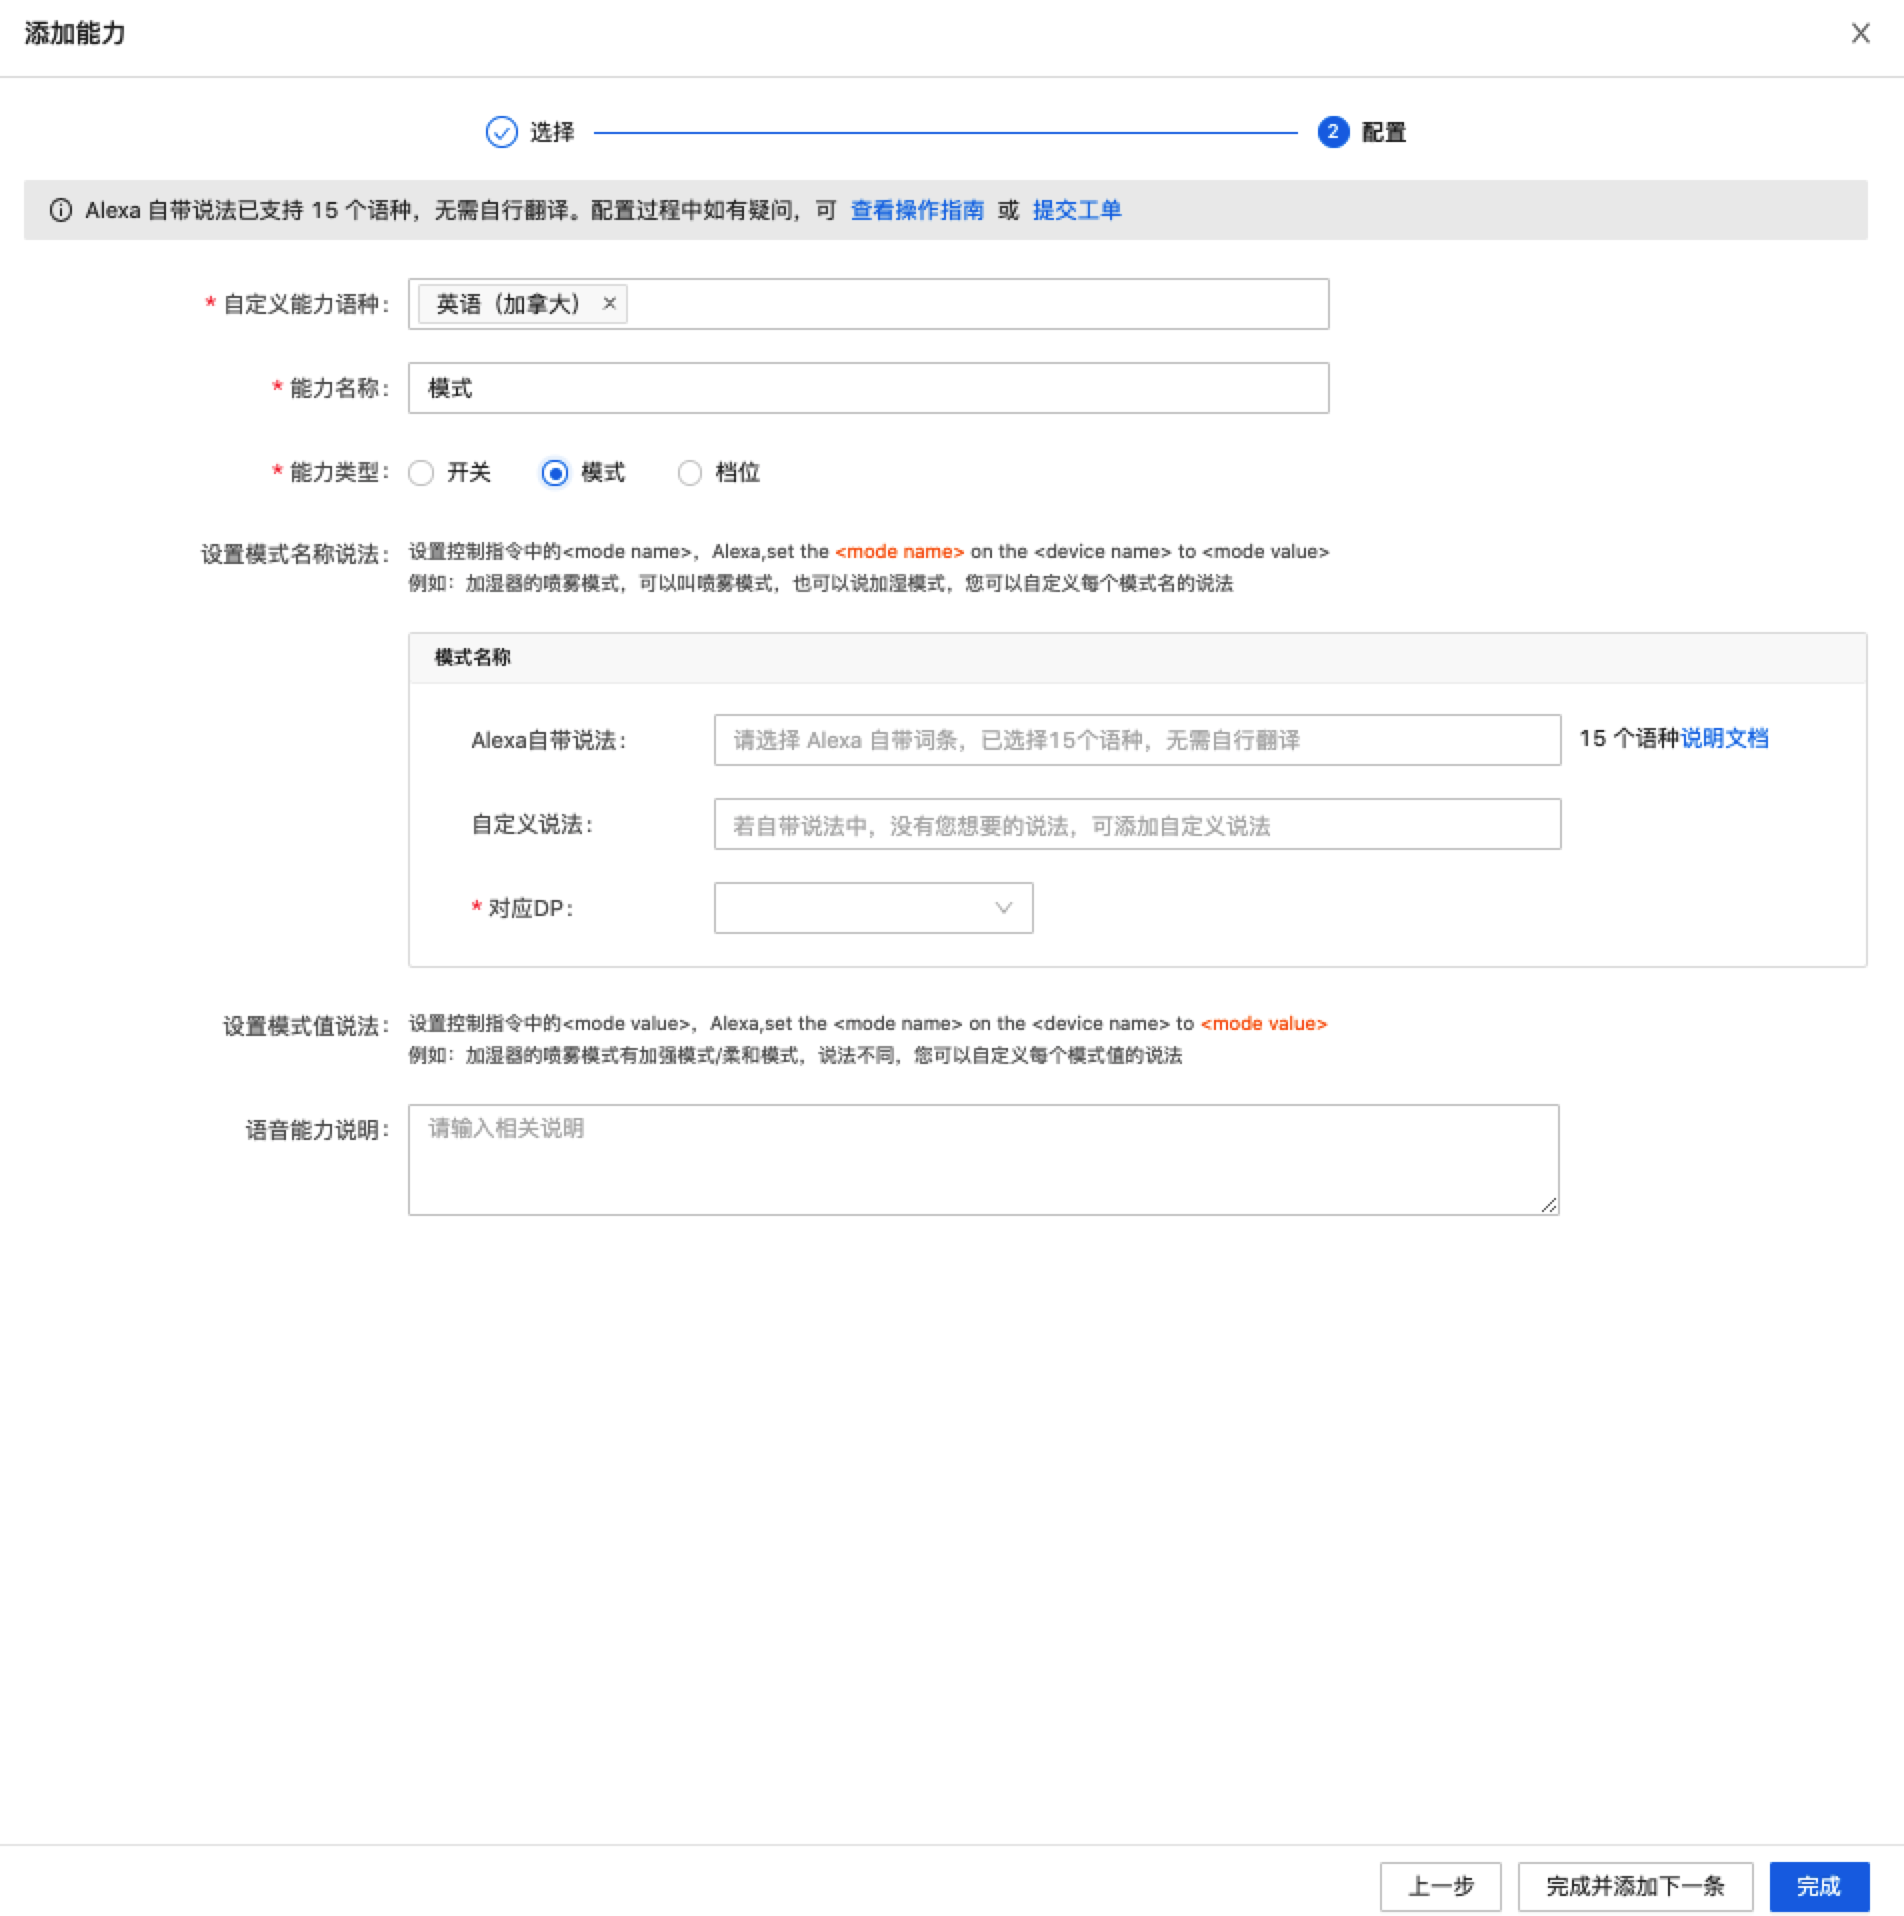Select the 档位 ability type radio
This screenshot has height=1916, width=1904.
pos(689,473)
